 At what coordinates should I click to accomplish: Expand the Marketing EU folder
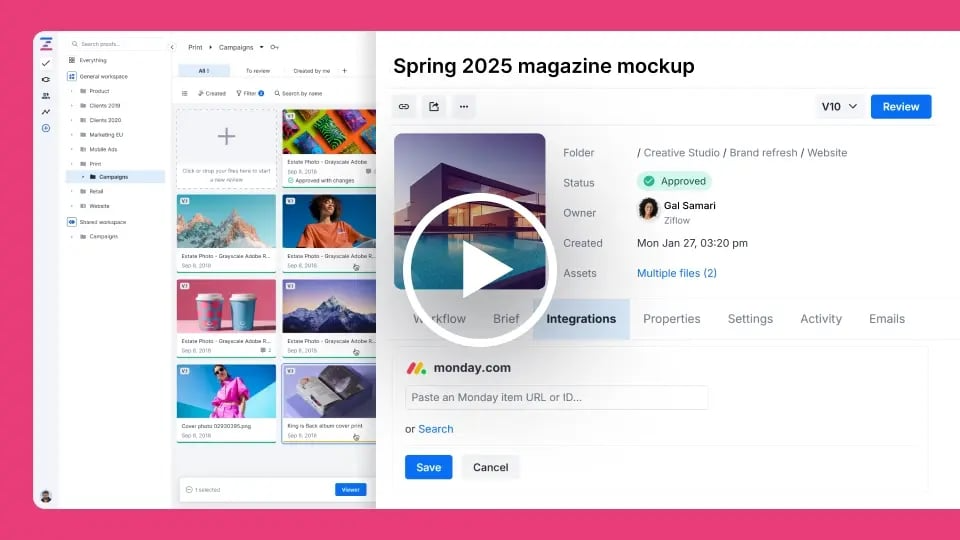tap(72, 134)
